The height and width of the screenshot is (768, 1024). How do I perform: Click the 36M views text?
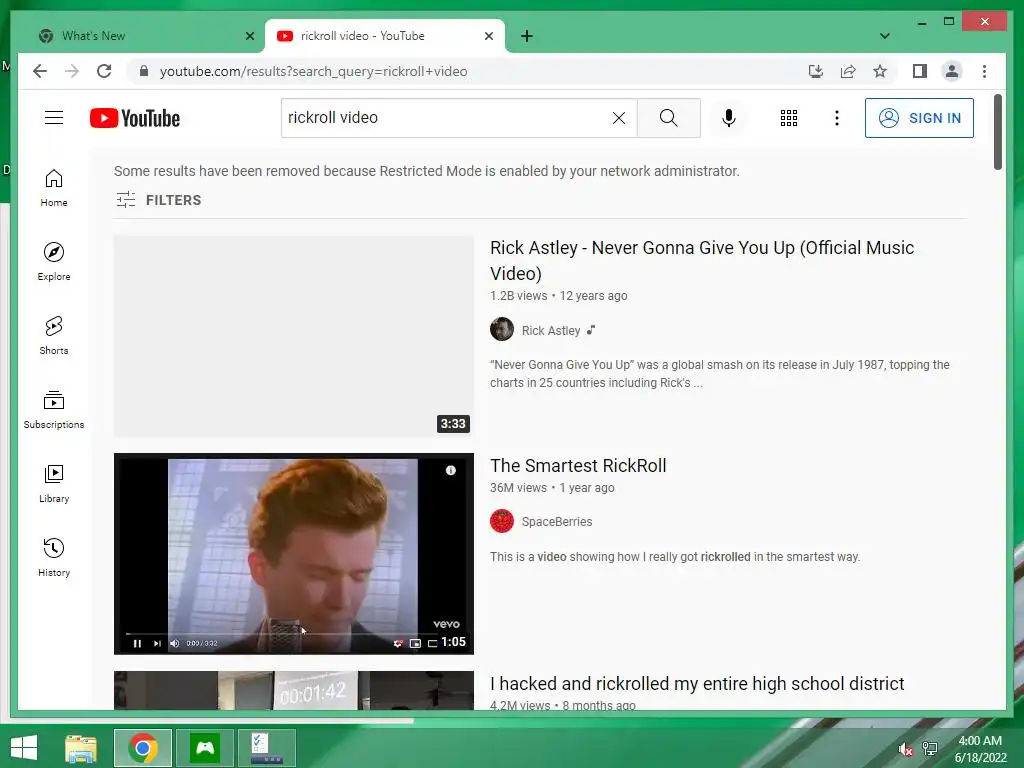click(x=518, y=488)
